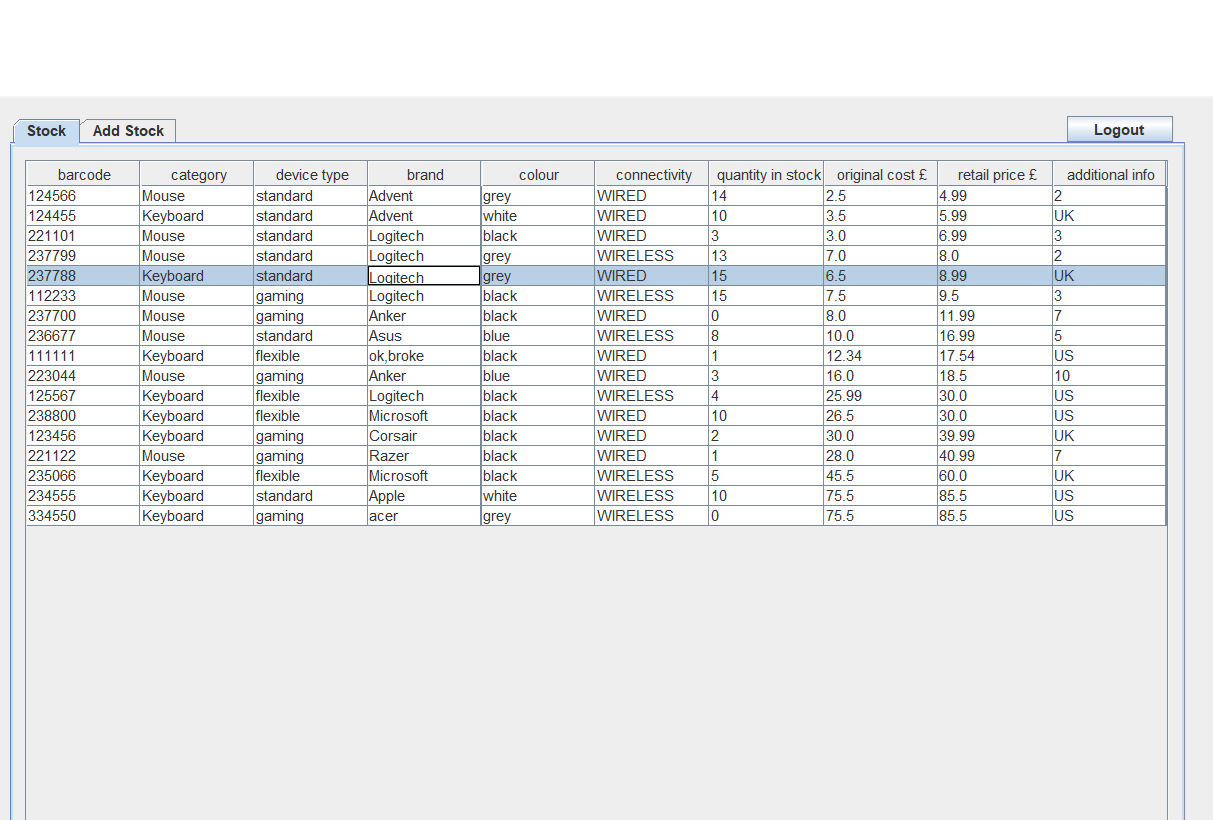Image resolution: width=1213 pixels, height=820 pixels.
Task: Click retail price cell 4.99
Action: coord(995,196)
